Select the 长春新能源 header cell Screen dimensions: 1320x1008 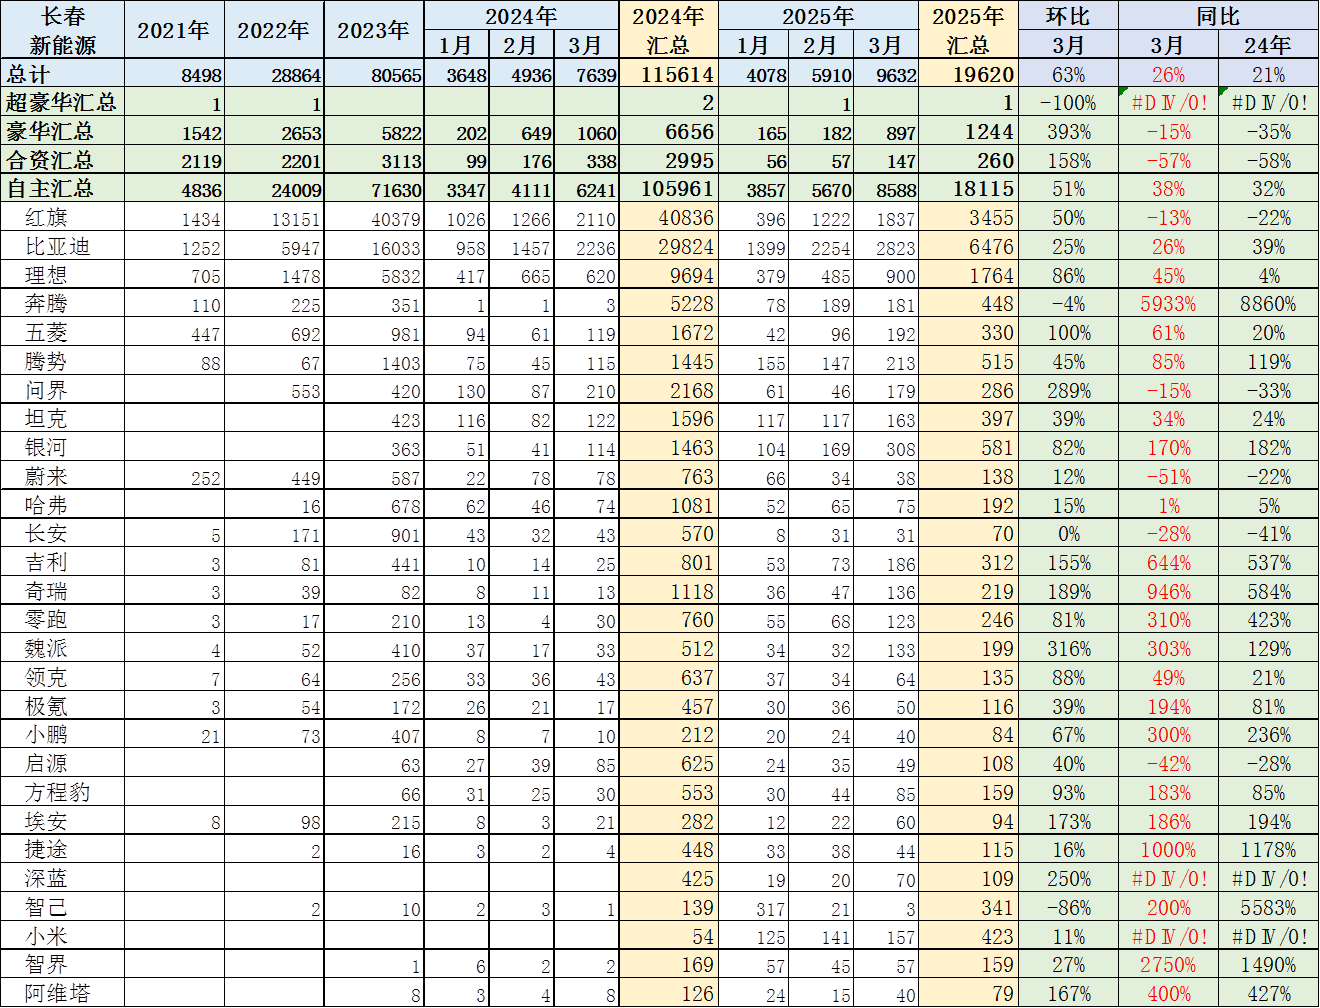[62, 30]
